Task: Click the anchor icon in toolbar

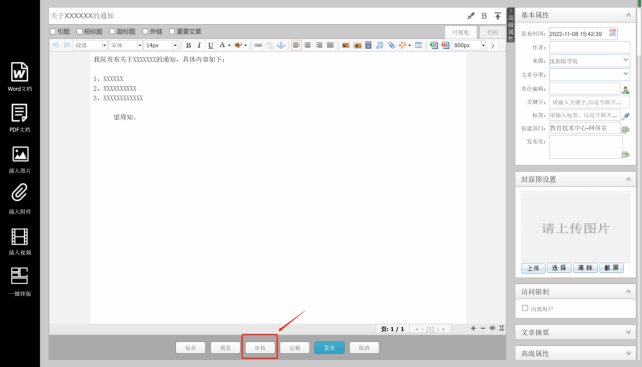Action: click(281, 45)
